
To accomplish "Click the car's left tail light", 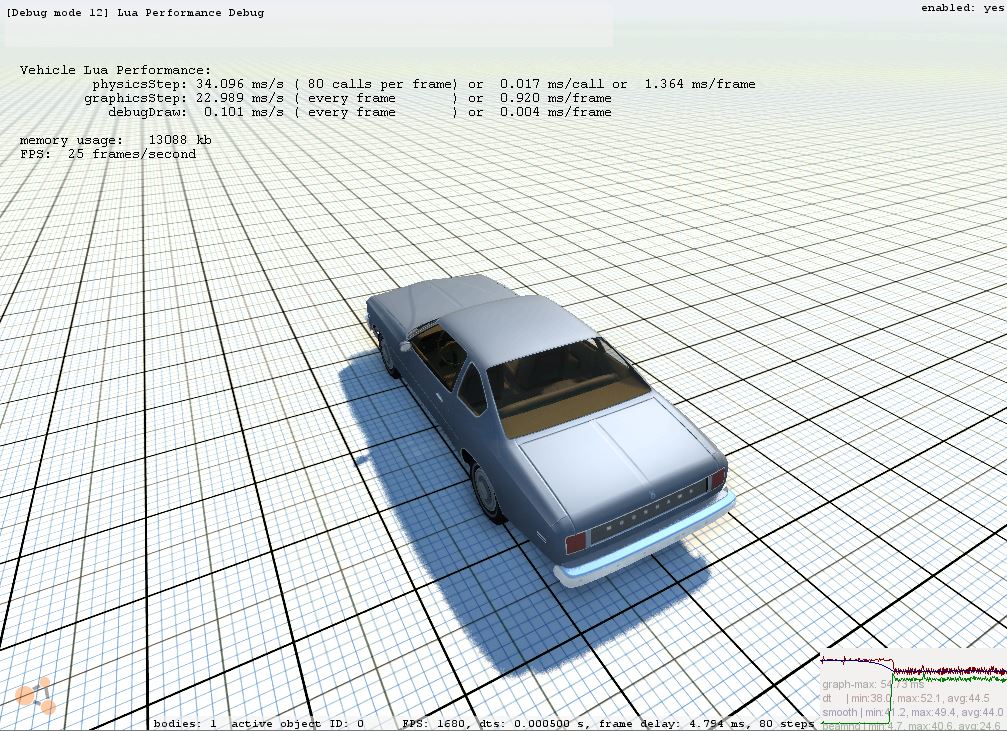I will 575,543.
